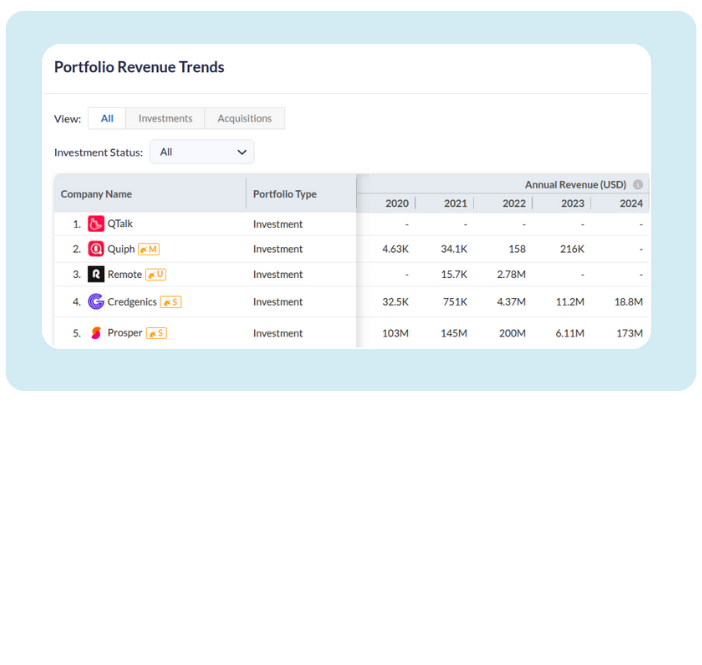Select Quiph's 4.63K revenue cell

tap(395, 249)
